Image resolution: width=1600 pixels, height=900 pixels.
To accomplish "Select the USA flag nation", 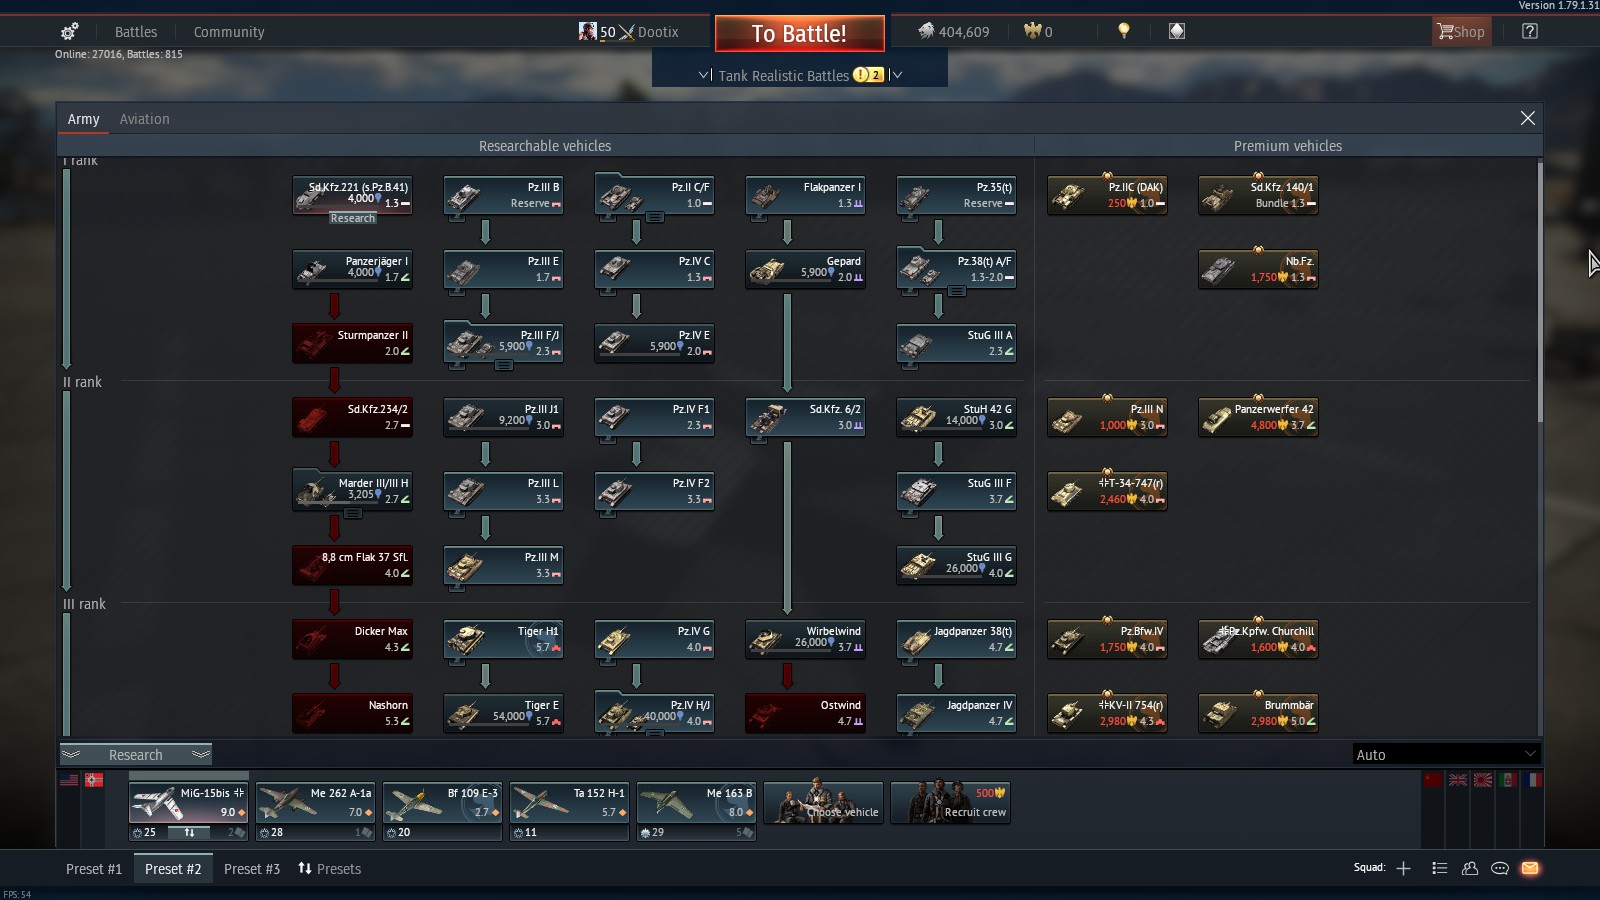I will coord(69,780).
